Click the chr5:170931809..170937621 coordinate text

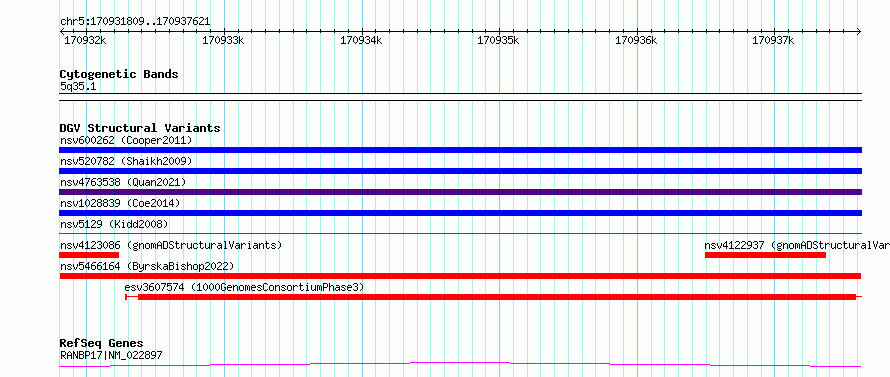(135, 22)
